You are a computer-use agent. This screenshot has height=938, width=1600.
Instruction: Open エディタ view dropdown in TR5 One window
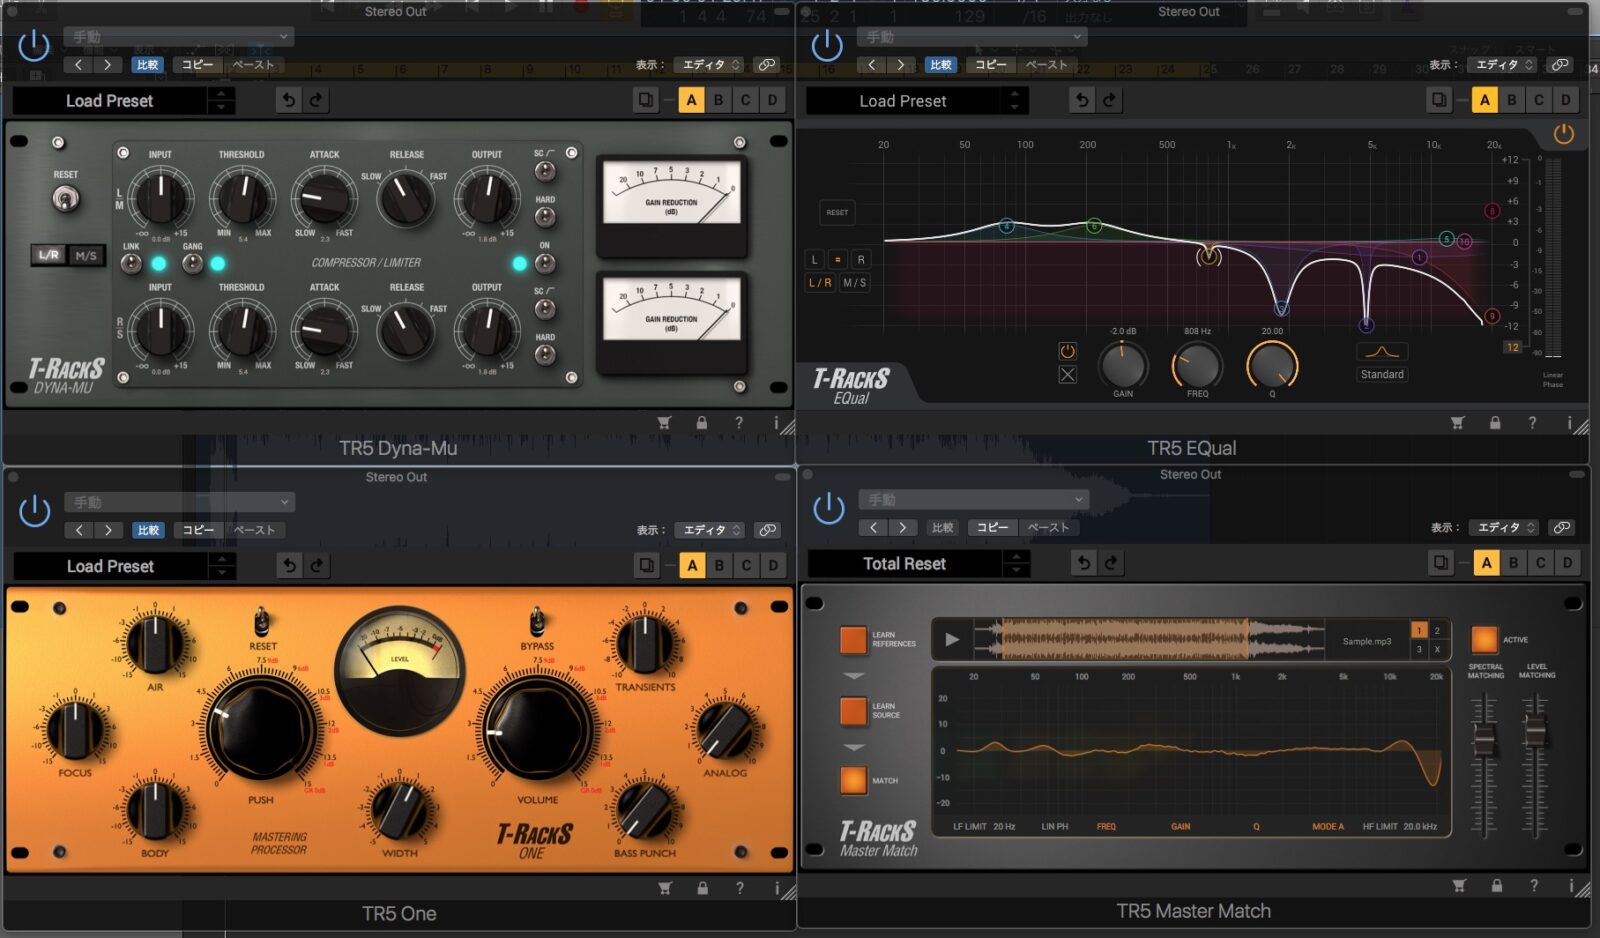tap(710, 530)
